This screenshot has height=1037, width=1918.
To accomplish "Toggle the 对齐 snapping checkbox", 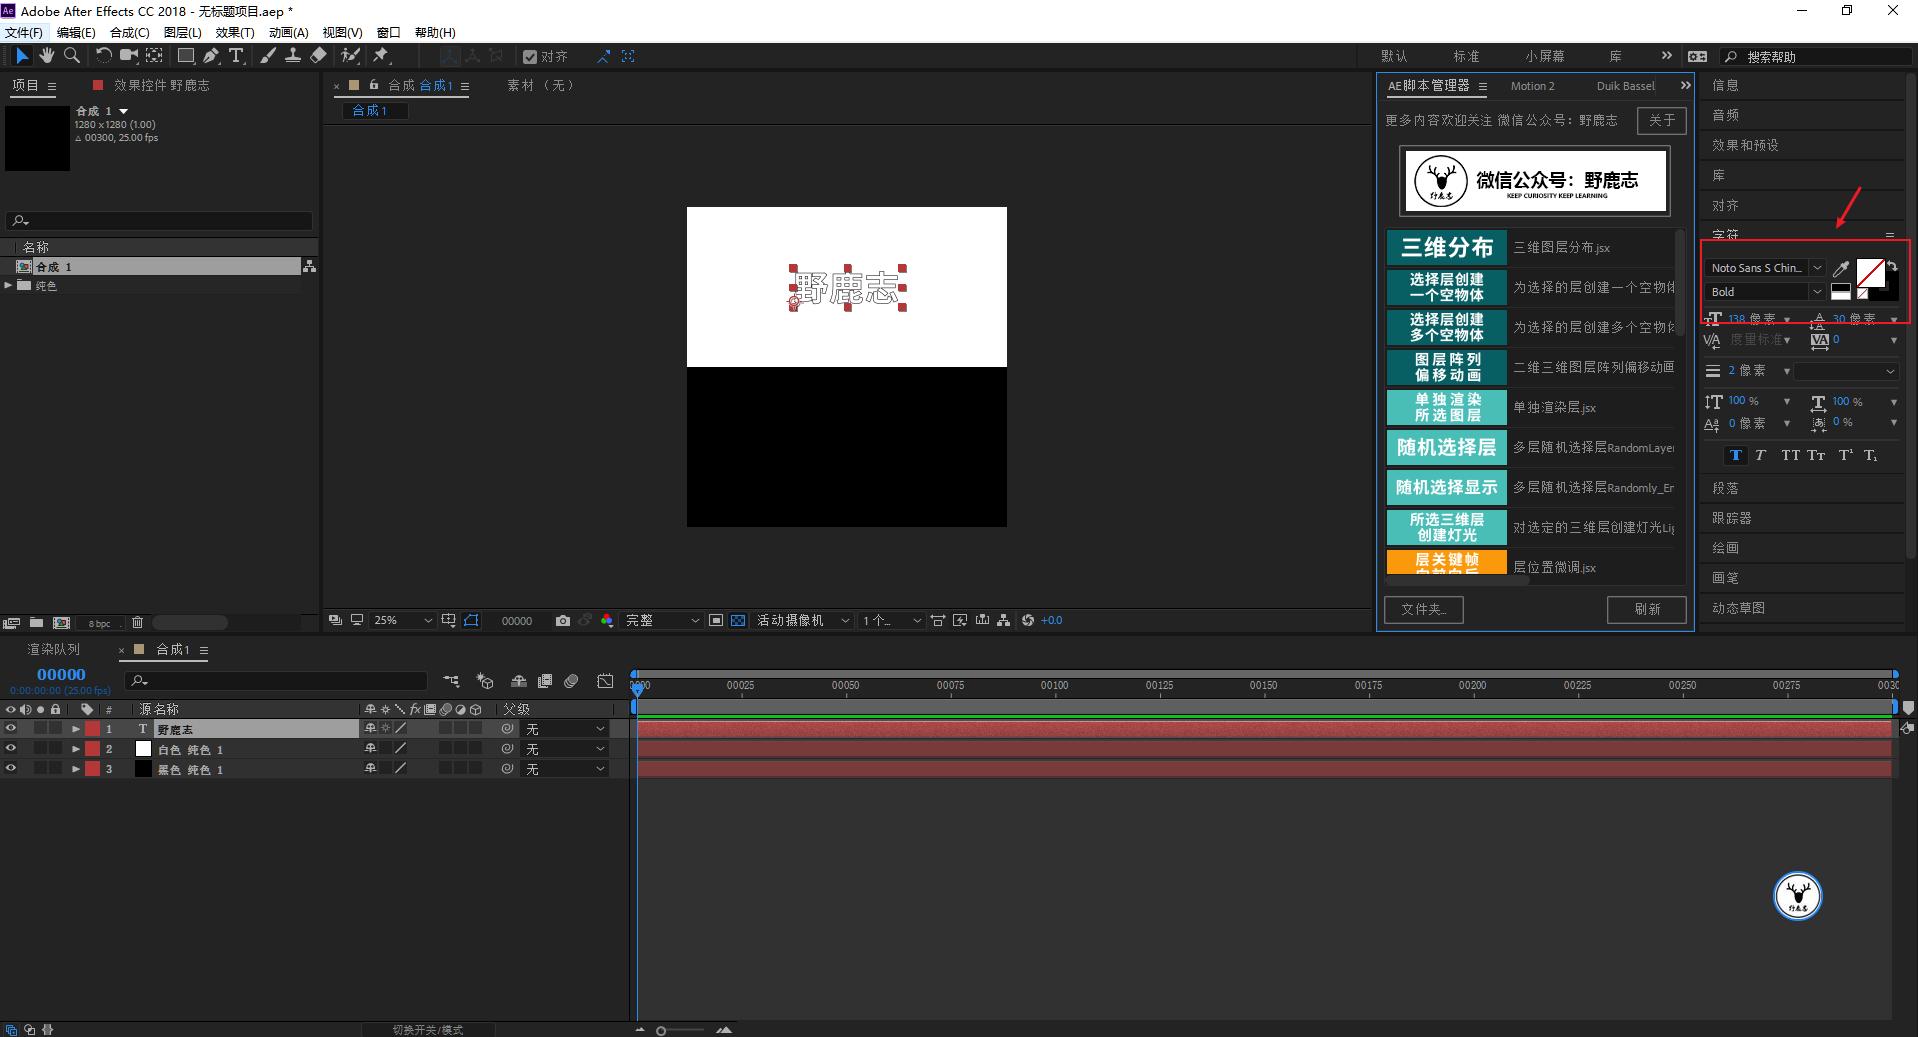I will coord(530,57).
